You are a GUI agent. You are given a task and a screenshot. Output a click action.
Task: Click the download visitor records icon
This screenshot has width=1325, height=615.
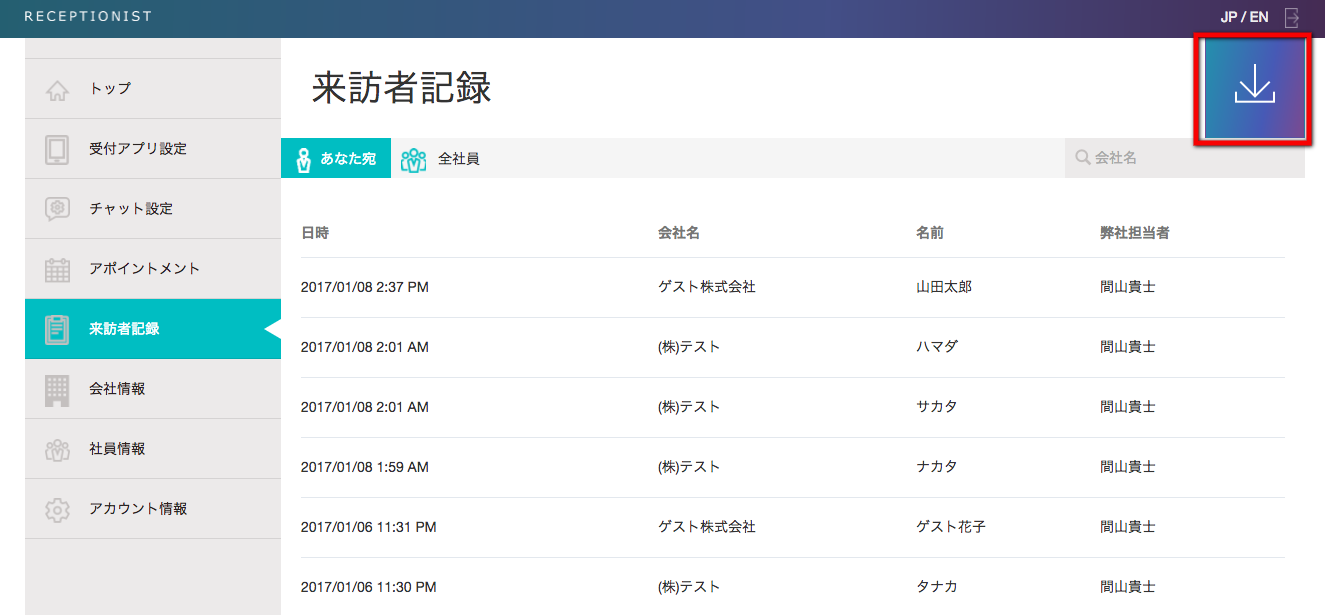pos(1254,88)
